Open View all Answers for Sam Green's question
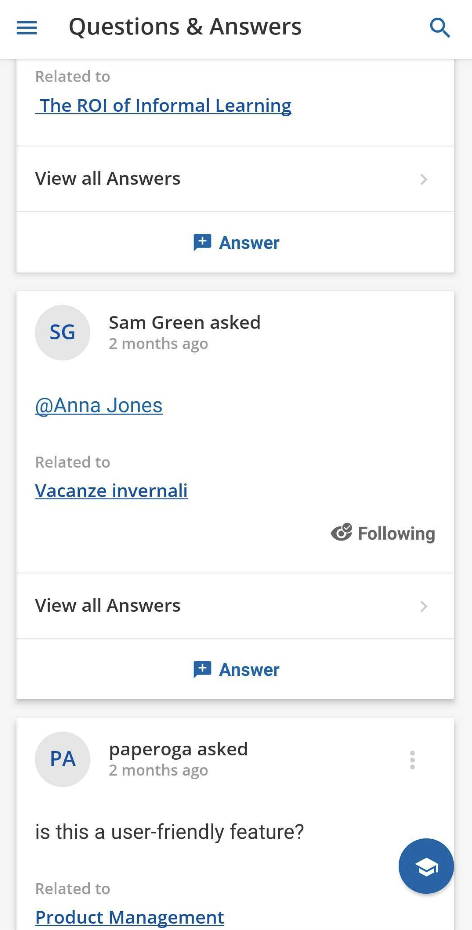Viewport: 472px width, 930px height. (235, 606)
